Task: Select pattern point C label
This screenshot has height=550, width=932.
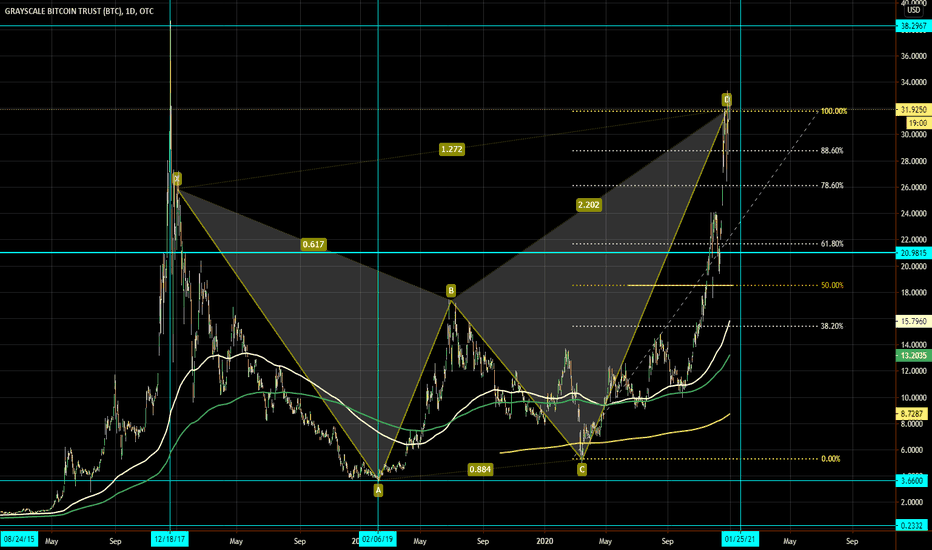Action: click(x=582, y=470)
